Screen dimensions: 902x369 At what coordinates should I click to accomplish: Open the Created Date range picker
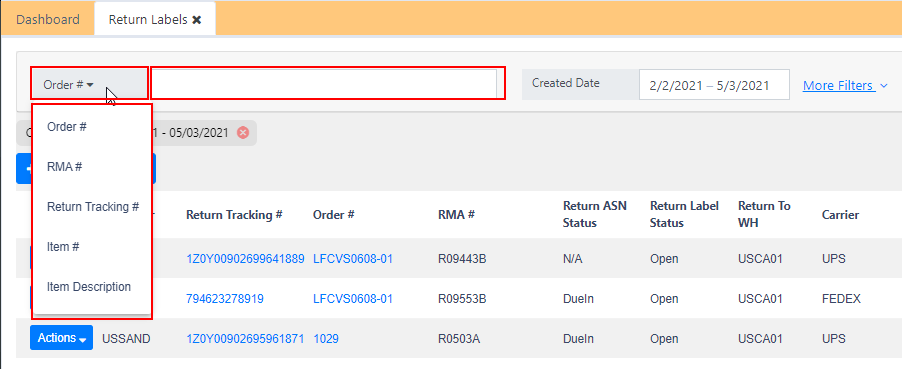point(714,85)
